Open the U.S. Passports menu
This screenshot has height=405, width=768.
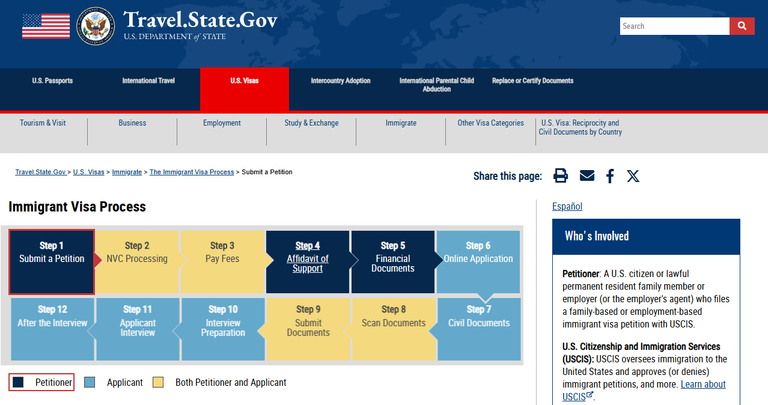click(x=52, y=81)
